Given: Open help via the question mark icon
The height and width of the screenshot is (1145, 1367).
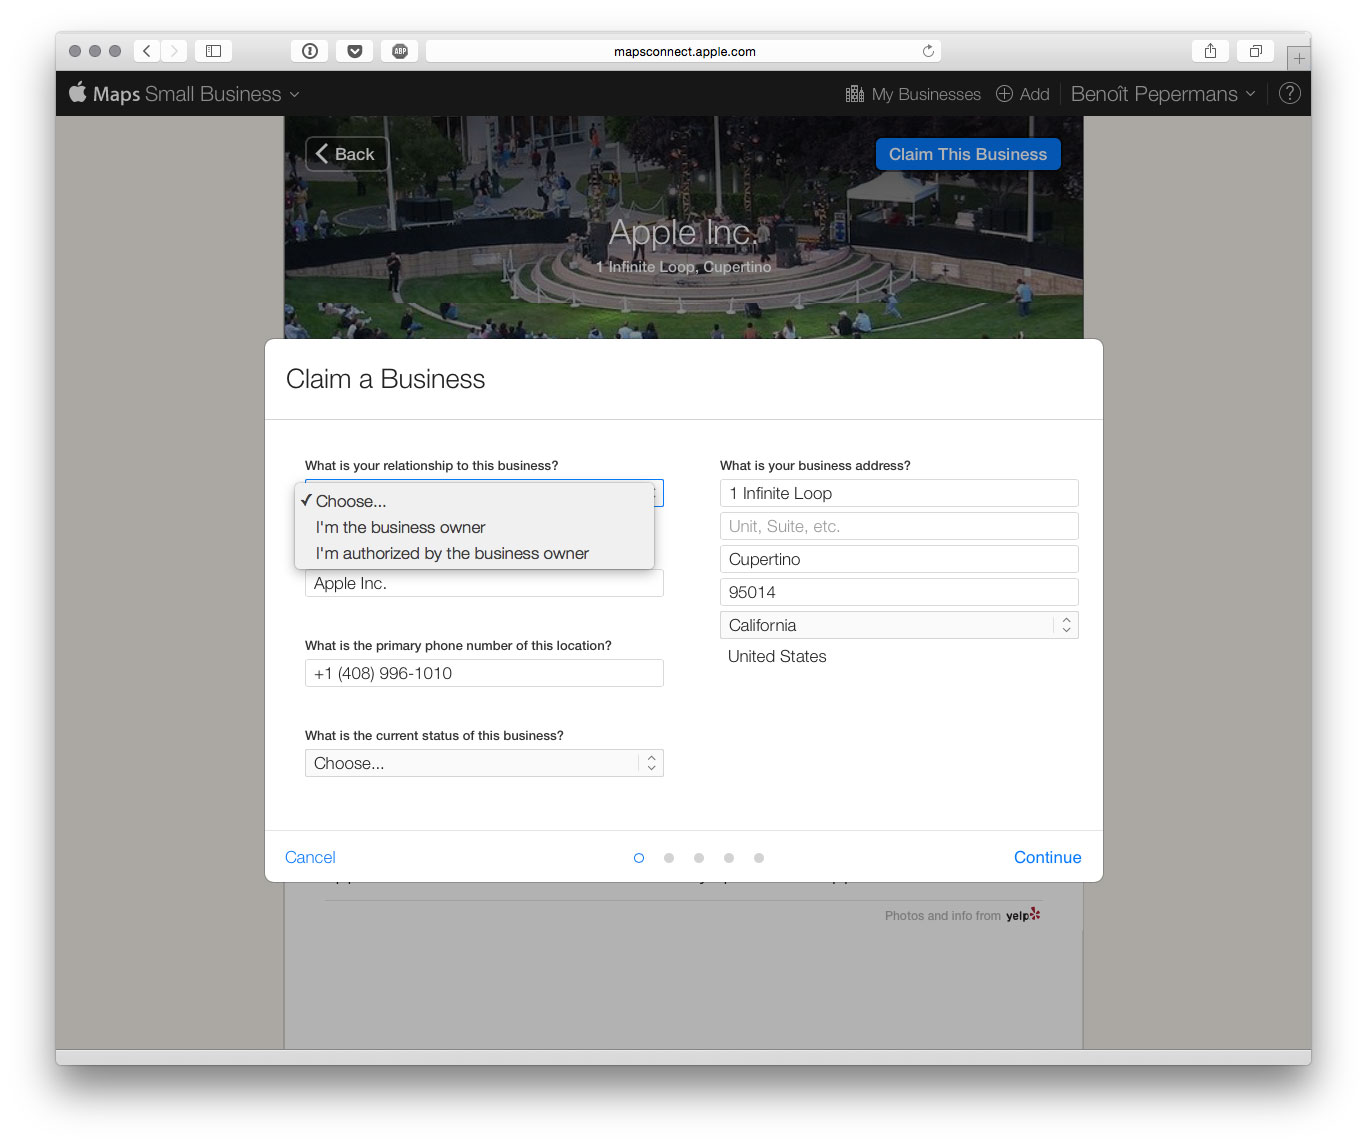Looking at the screenshot, I should pyautogui.click(x=1290, y=94).
